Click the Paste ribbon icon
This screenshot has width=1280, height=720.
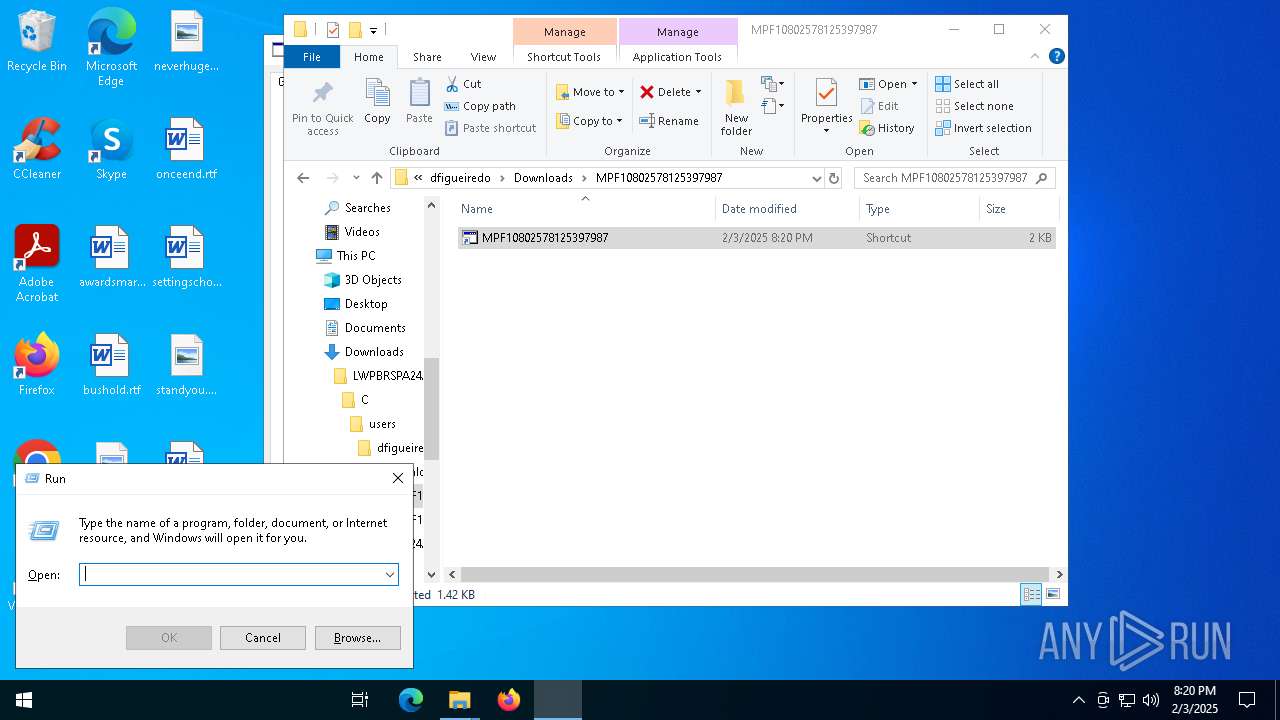[419, 102]
